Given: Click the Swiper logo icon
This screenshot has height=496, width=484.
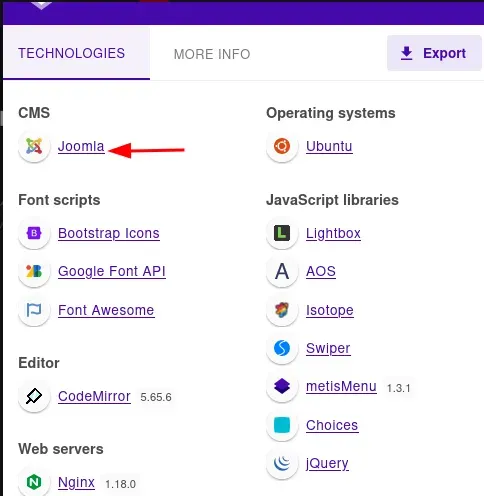Looking at the screenshot, I should pyautogui.click(x=282, y=348).
